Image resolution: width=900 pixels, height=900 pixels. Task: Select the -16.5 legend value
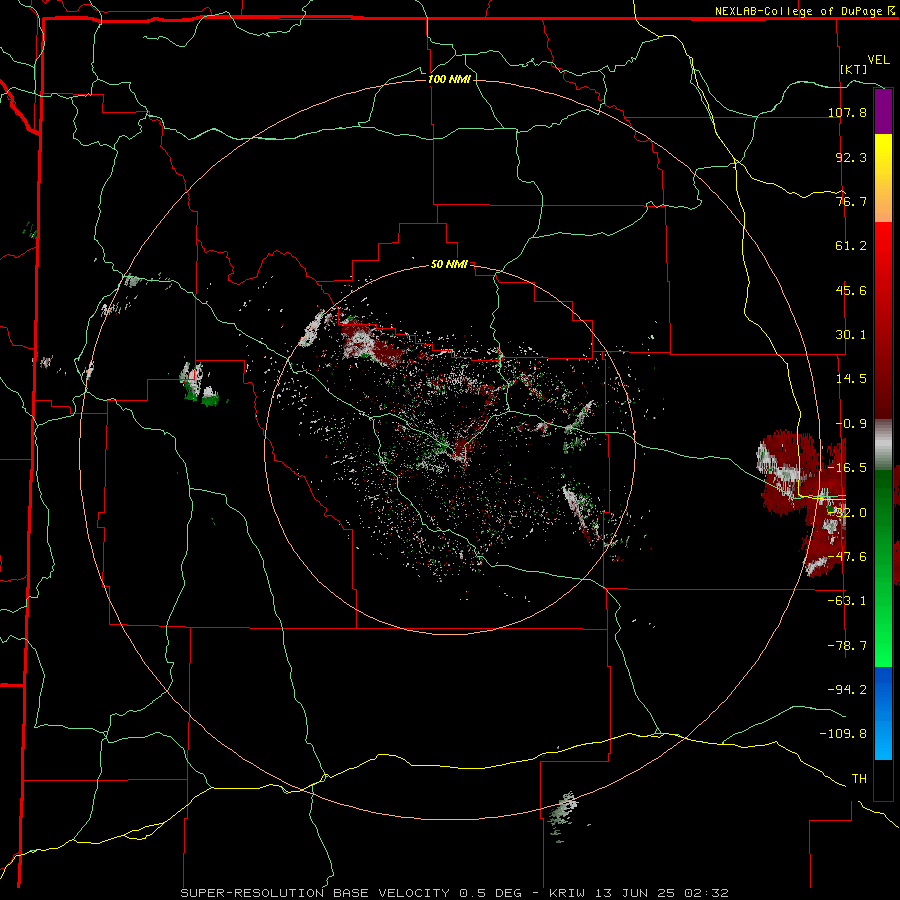pyautogui.click(x=847, y=468)
